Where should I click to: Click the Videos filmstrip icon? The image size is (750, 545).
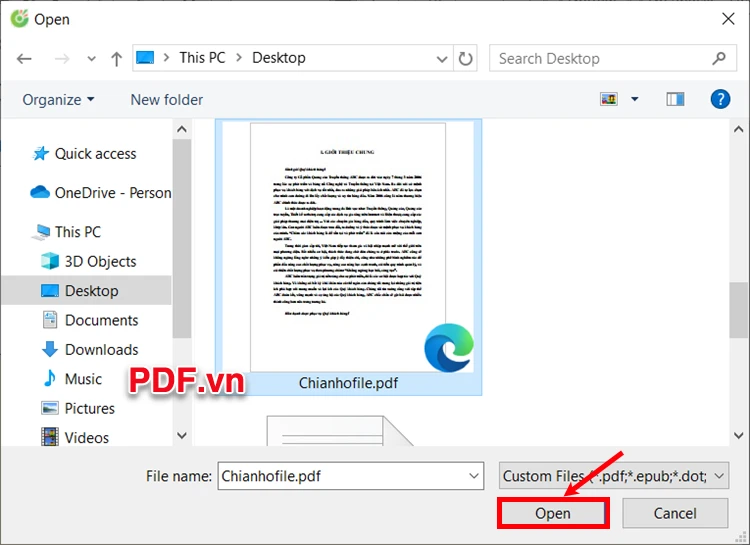coord(50,437)
